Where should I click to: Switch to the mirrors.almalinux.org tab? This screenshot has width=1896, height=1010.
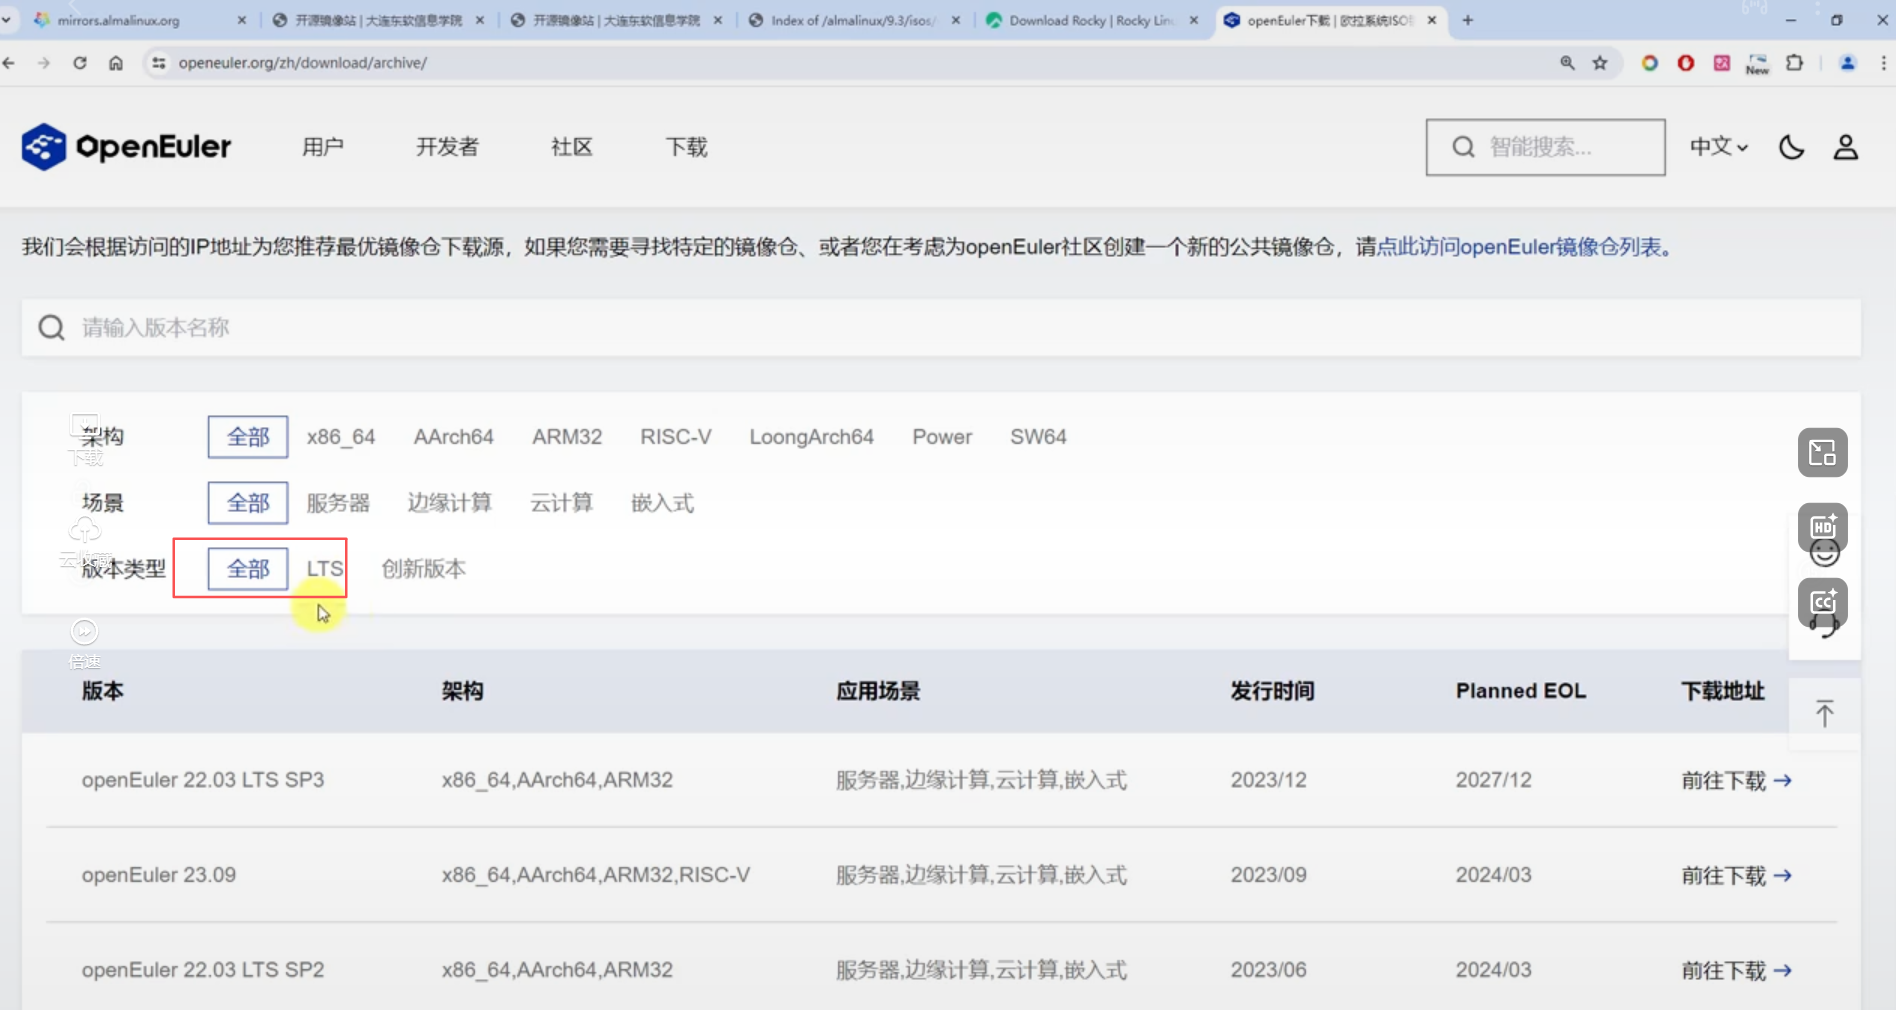[x=138, y=20]
